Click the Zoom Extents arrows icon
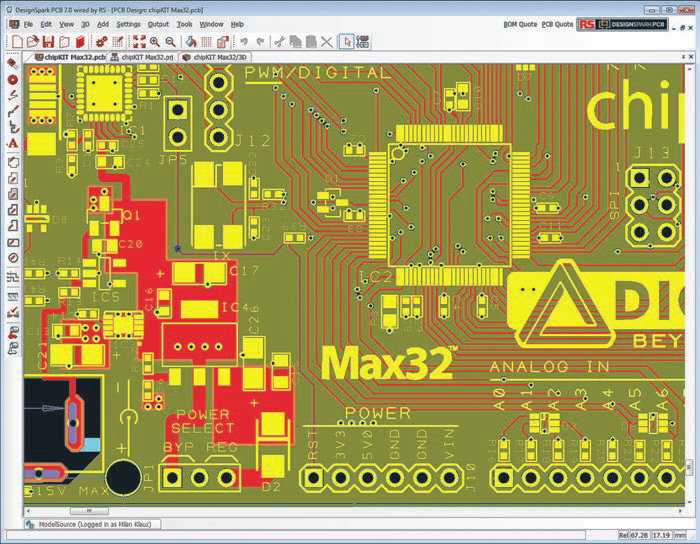This screenshot has height=544, width=700. click(139, 42)
